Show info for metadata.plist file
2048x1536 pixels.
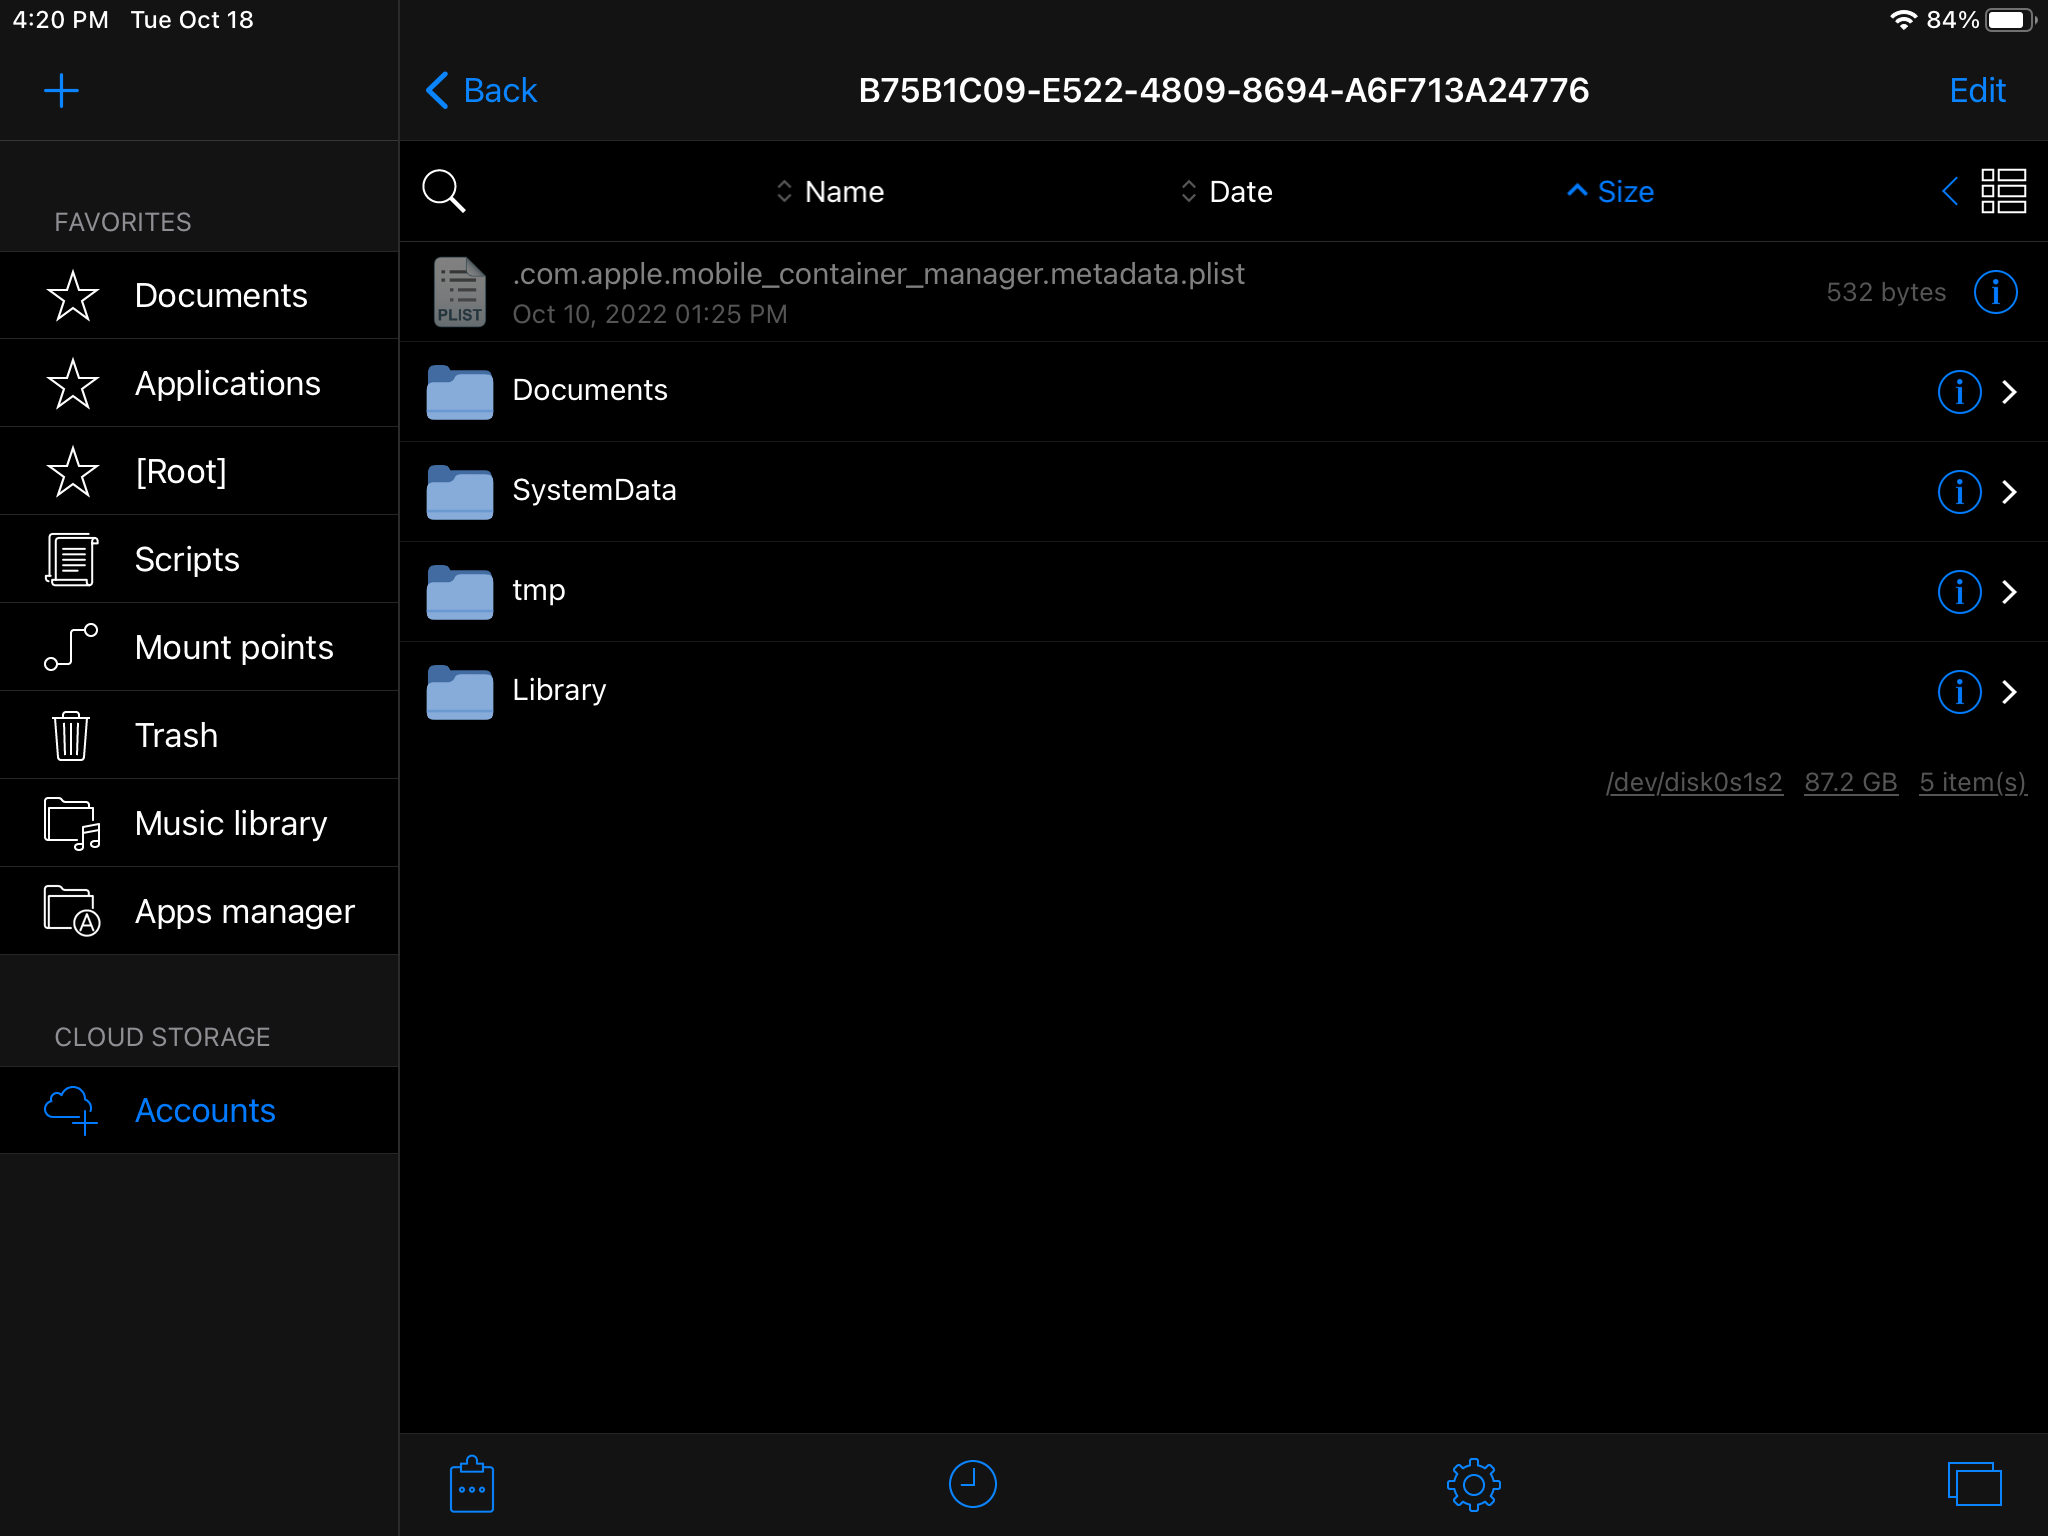(1995, 292)
